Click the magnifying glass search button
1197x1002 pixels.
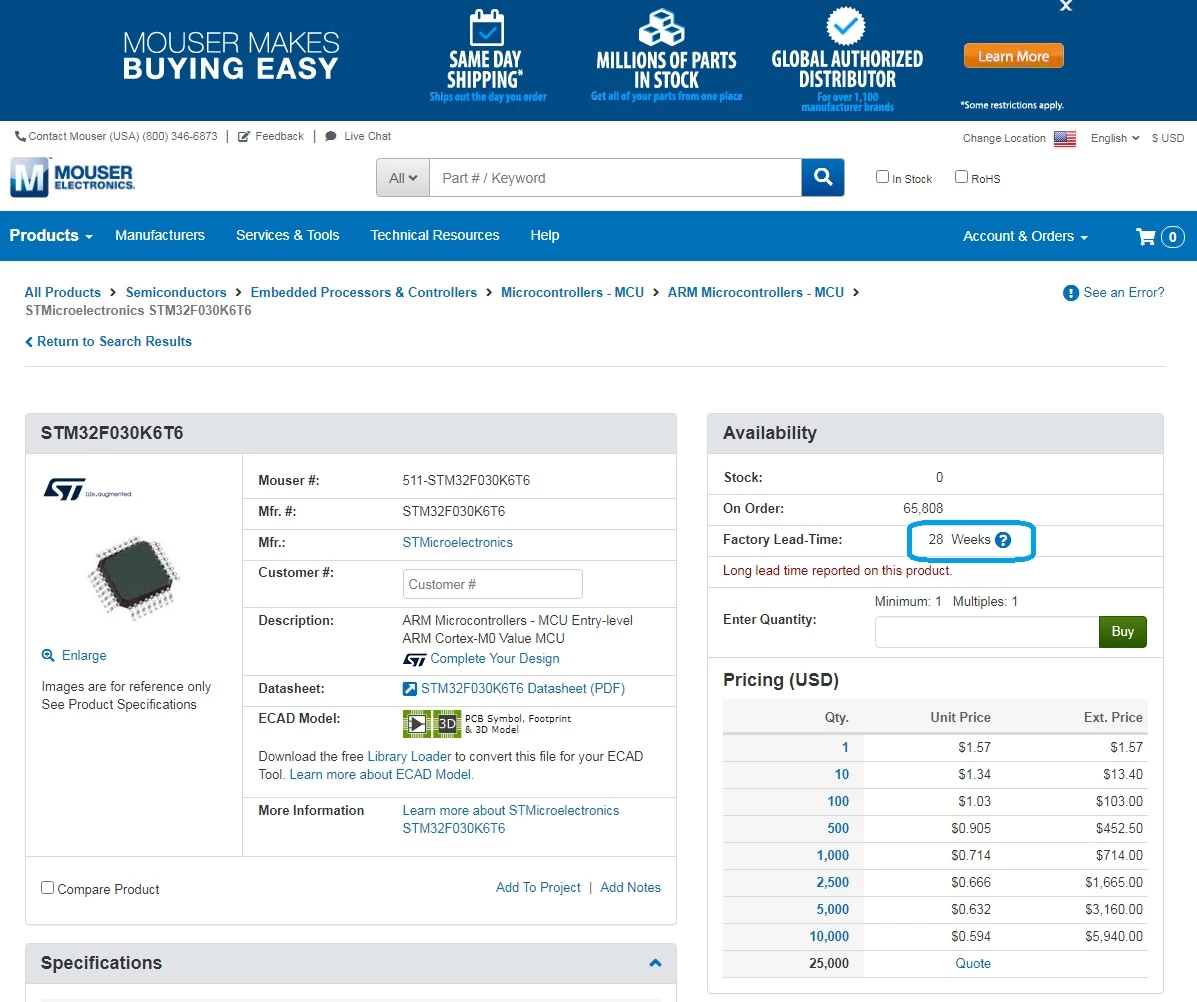pyautogui.click(x=823, y=178)
